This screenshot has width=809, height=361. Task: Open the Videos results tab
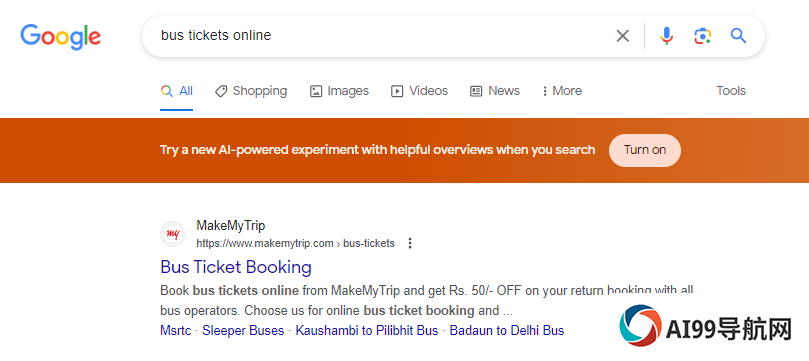419,91
